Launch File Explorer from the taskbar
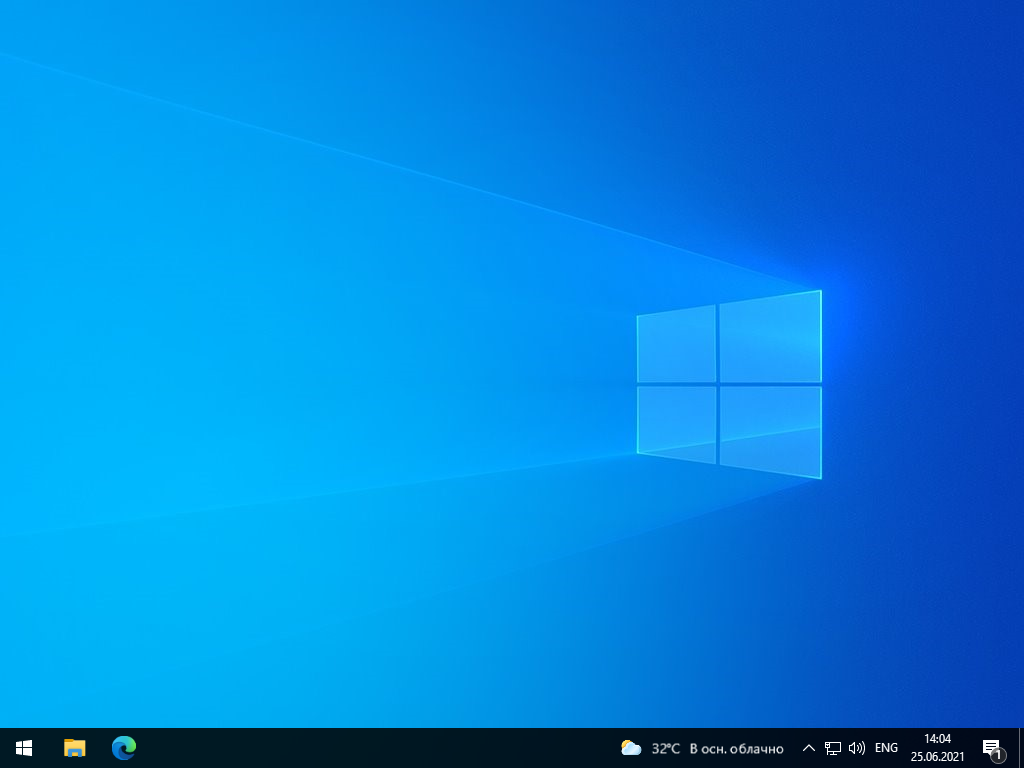The height and width of the screenshot is (768, 1024). click(x=74, y=748)
